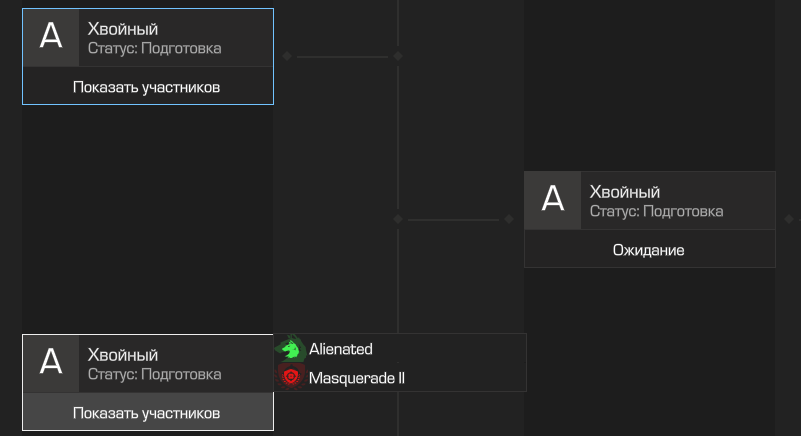
Task: Click the A avatar in the white-outlined Хвойный card
Action: [51, 363]
